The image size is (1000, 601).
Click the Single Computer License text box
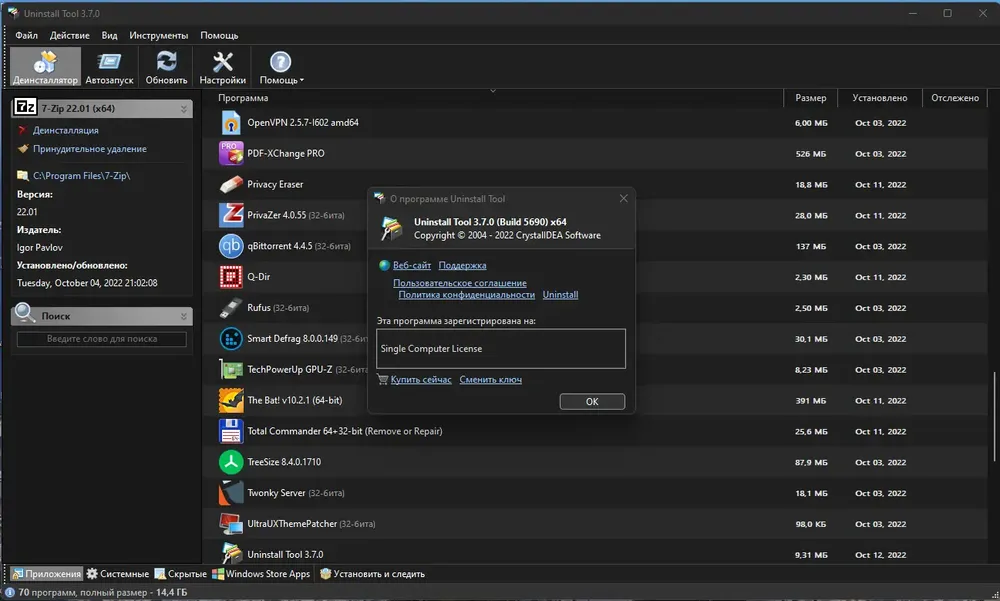click(501, 348)
